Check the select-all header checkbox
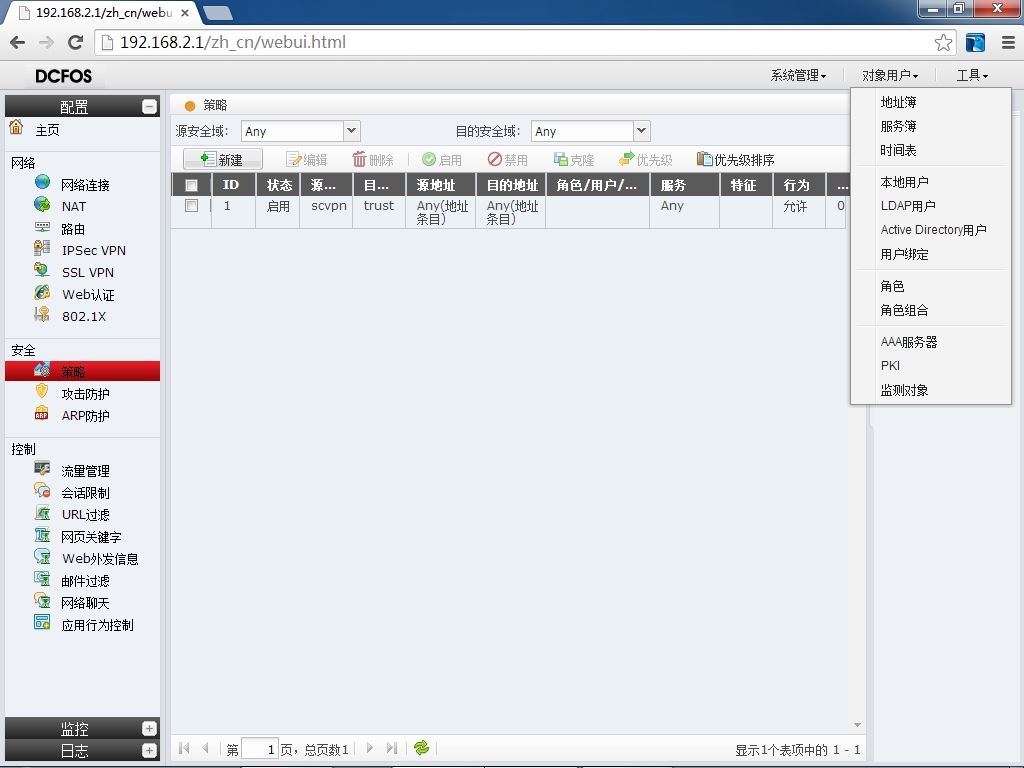The width and height of the screenshot is (1024, 768). [x=191, y=185]
